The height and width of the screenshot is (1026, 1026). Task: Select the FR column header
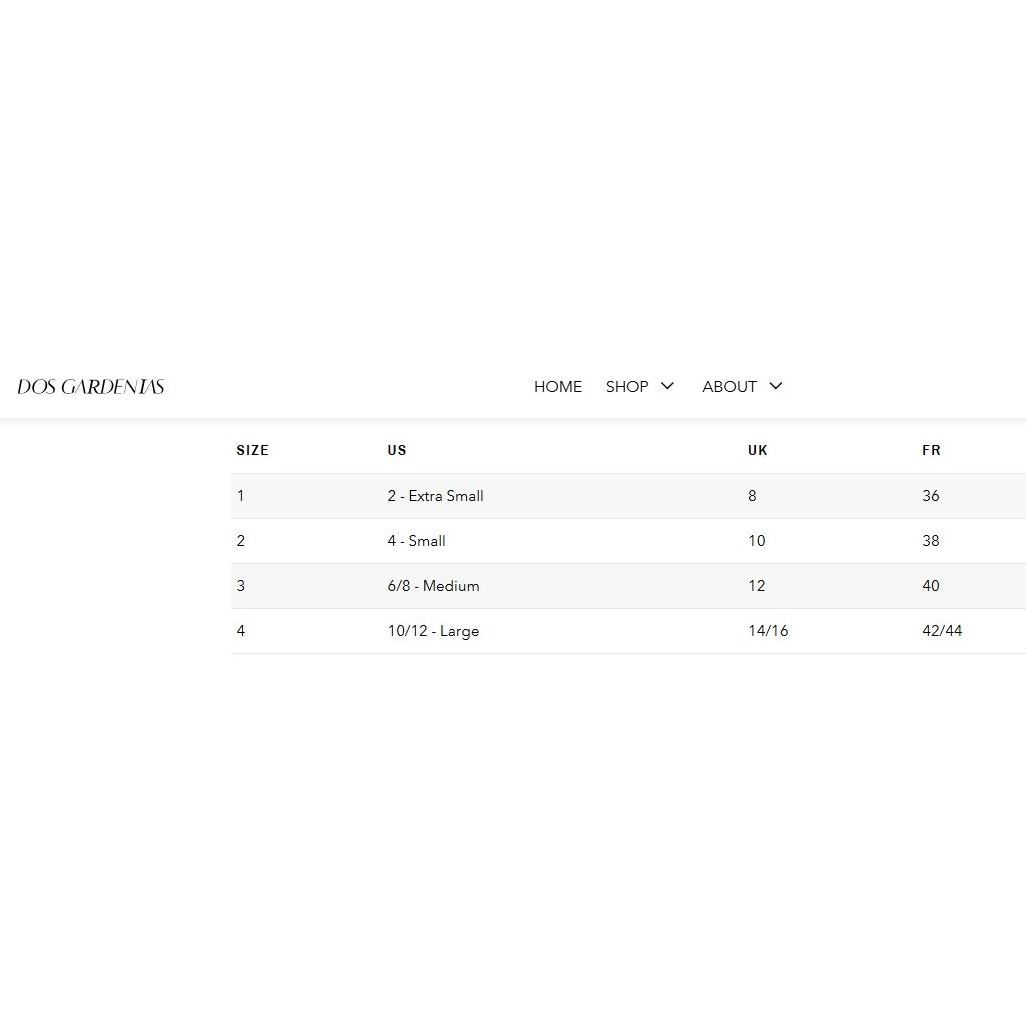[931, 450]
